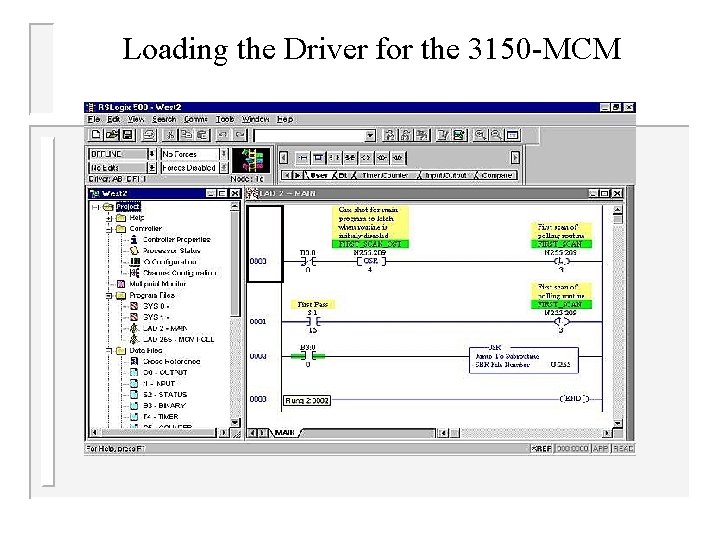Click the tile-window icon after Zoom Out
Screen dimensions: 720x540
click(x=512, y=135)
